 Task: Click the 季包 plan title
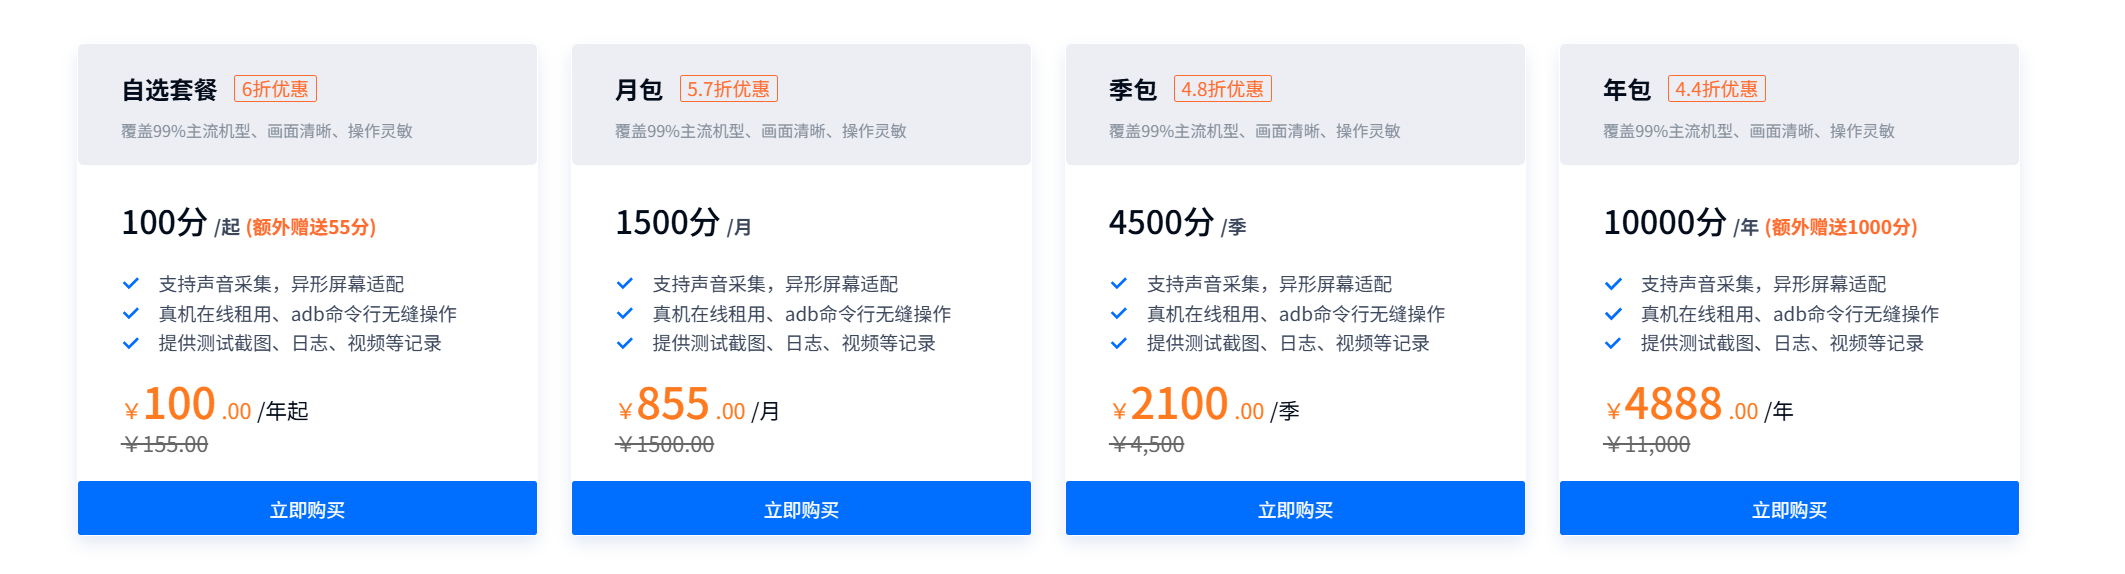[x=1132, y=90]
